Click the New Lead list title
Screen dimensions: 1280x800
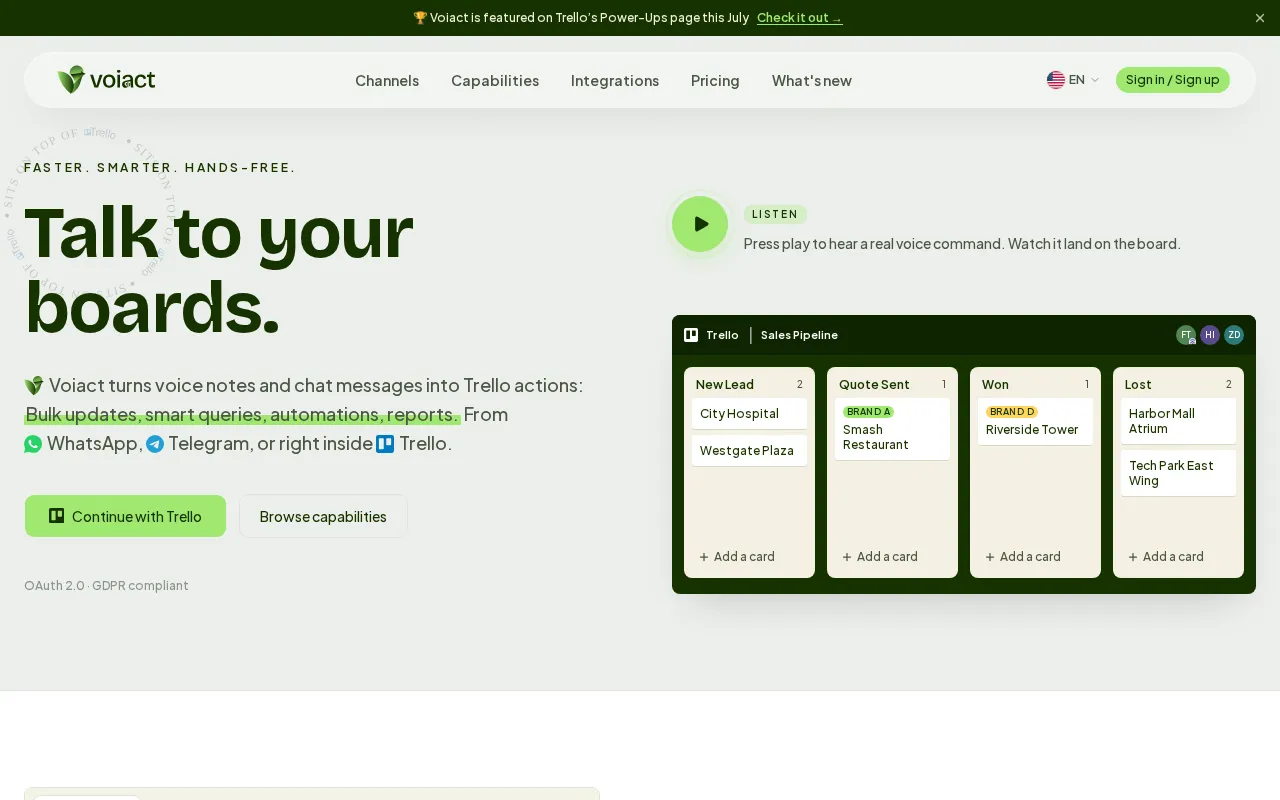[x=725, y=385]
